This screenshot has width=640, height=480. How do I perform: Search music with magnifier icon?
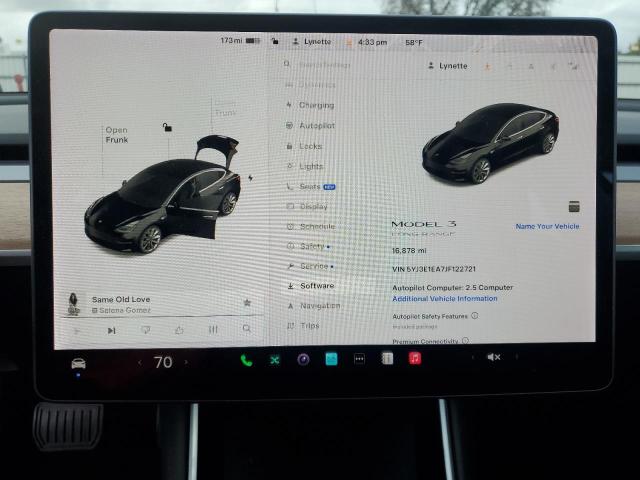(246, 329)
